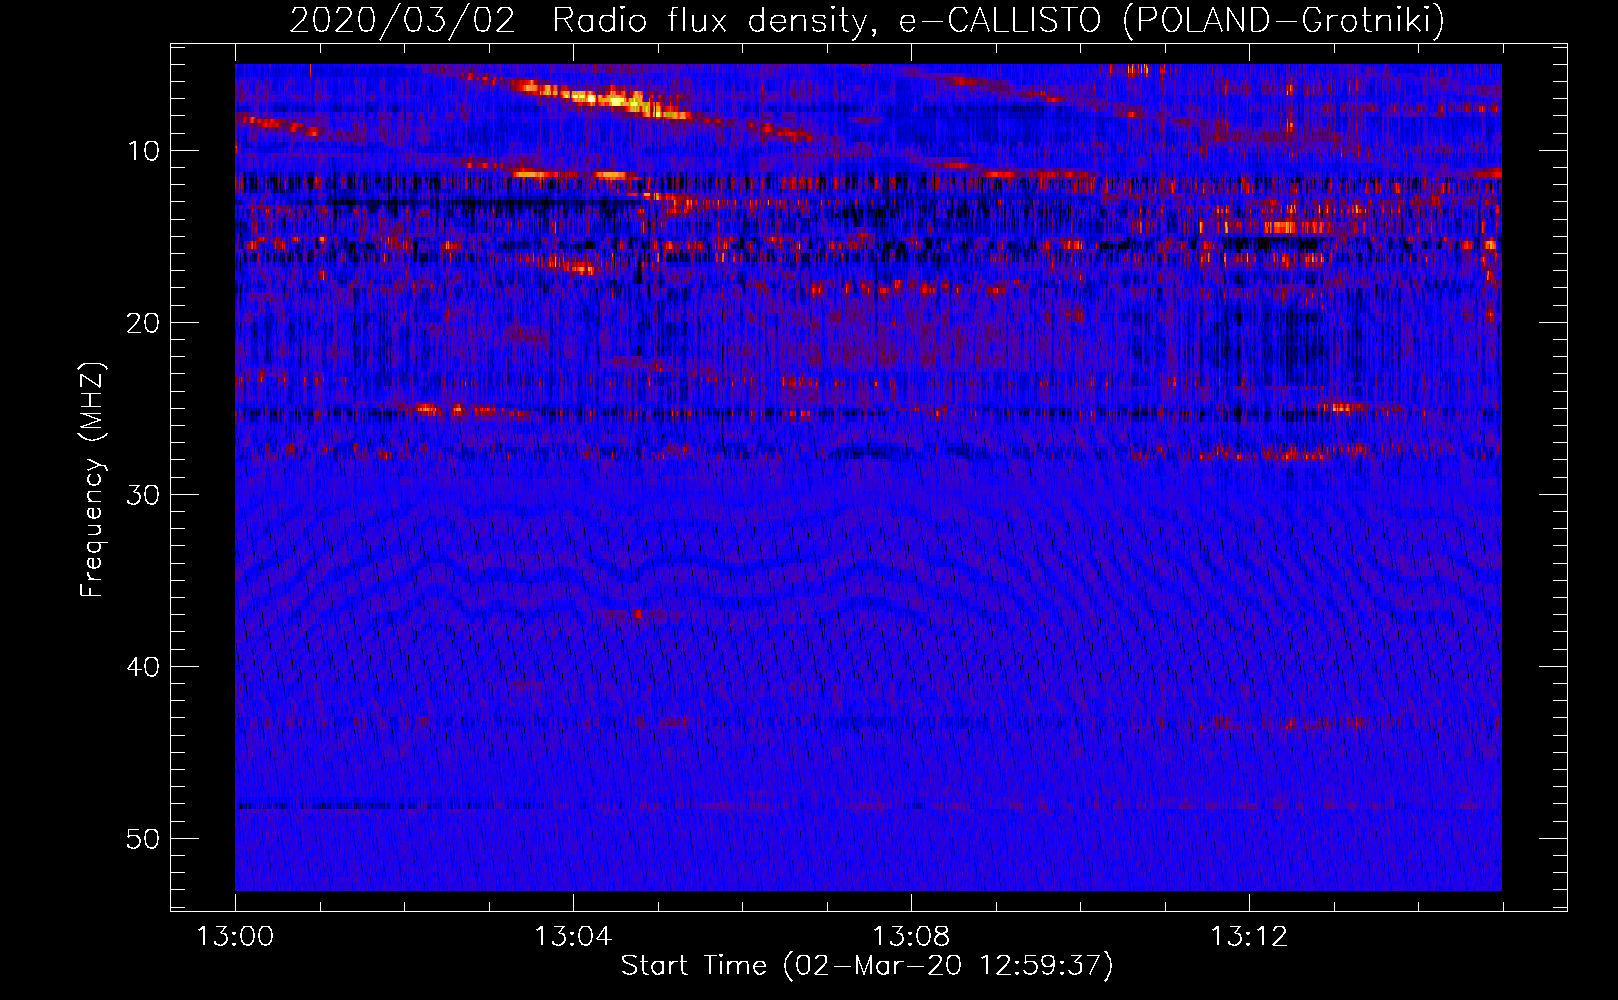The width and height of the screenshot is (1618, 1000).
Task: Click the Start Time axis caption
Action: pyautogui.click(x=867, y=966)
